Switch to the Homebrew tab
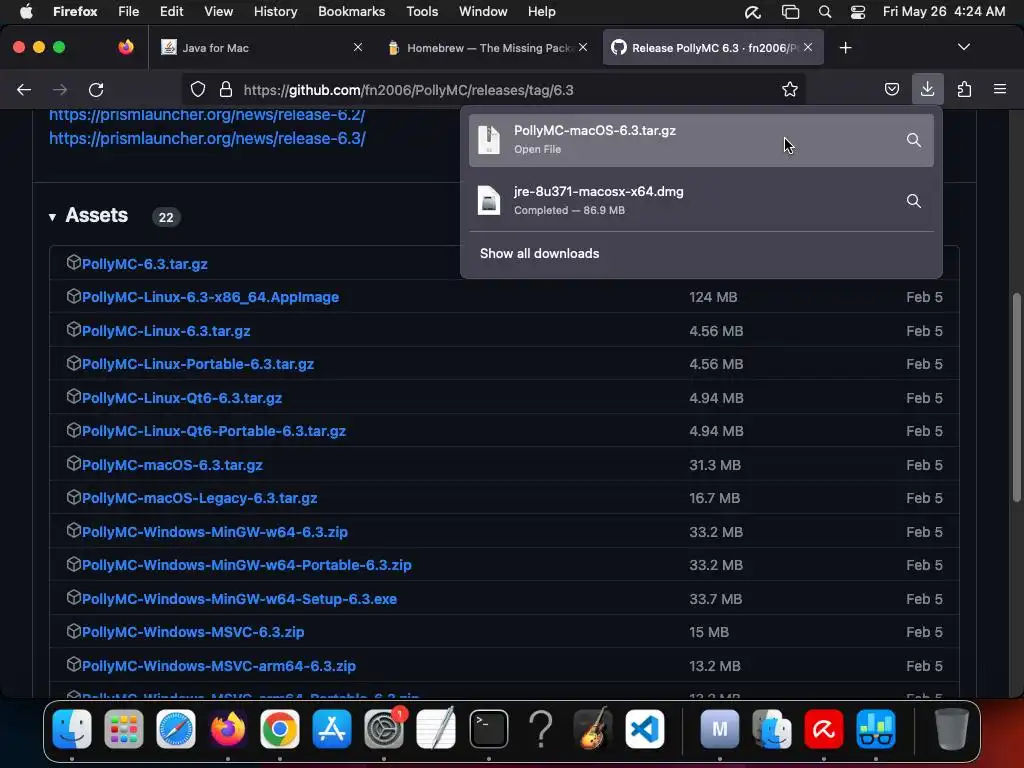The height and width of the screenshot is (768, 1024). 488,48
